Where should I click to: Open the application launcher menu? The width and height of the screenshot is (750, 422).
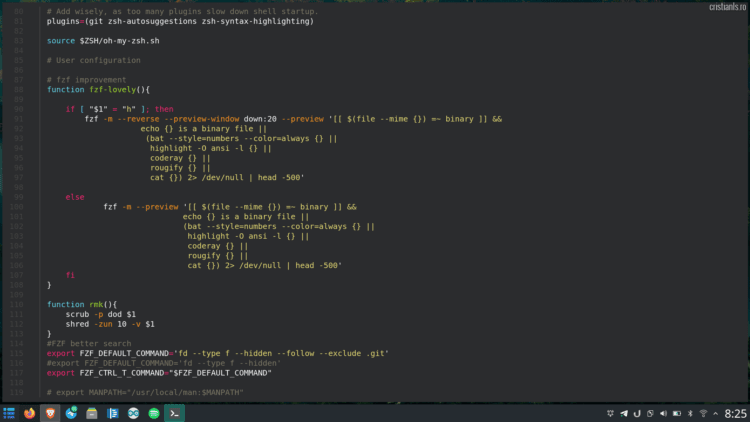click(9, 413)
